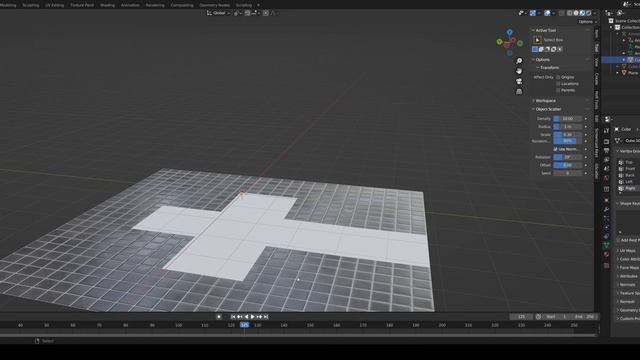Switch to rendered viewport shading

pyautogui.click(x=588, y=13)
